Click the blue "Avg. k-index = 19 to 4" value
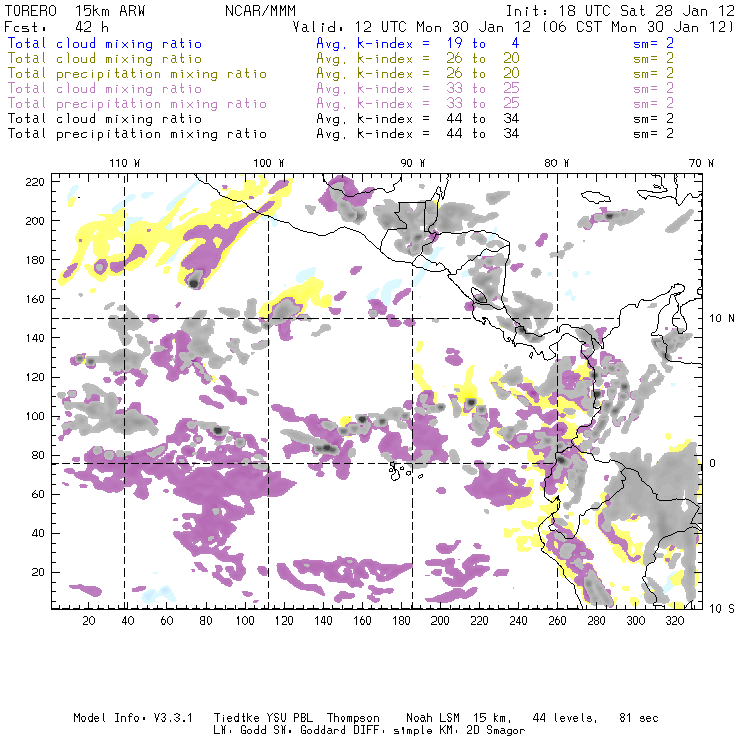 pos(418,44)
